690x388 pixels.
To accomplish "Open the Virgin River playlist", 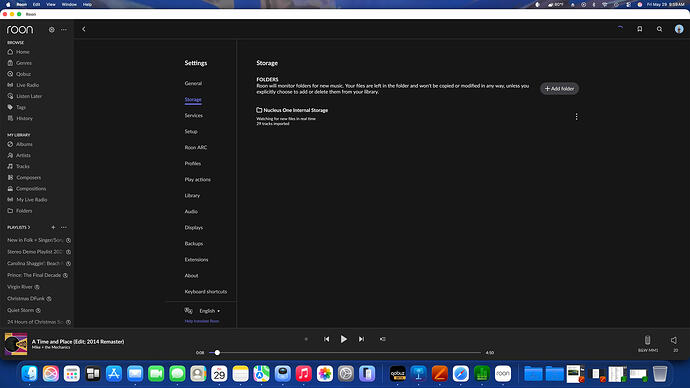I will click(x=20, y=287).
